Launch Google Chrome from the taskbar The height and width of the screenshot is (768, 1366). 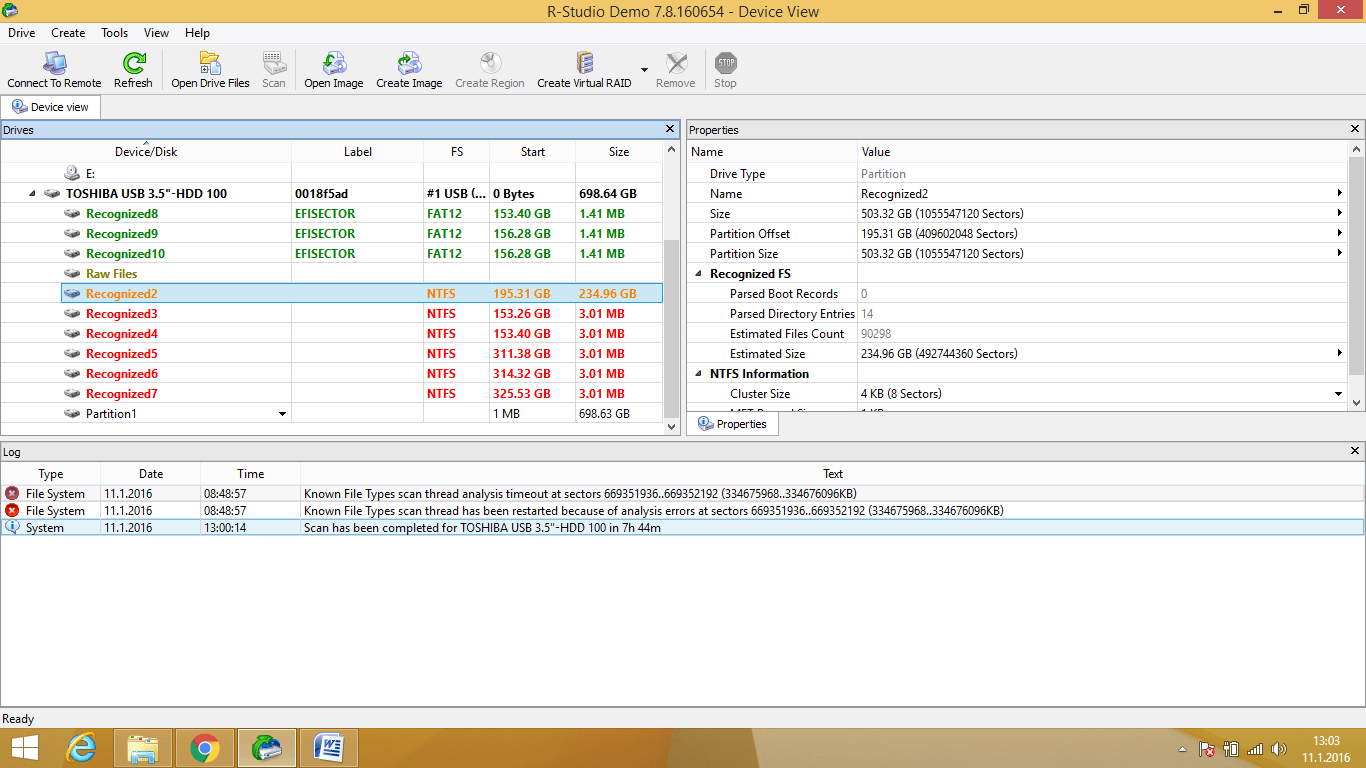tap(205, 748)
